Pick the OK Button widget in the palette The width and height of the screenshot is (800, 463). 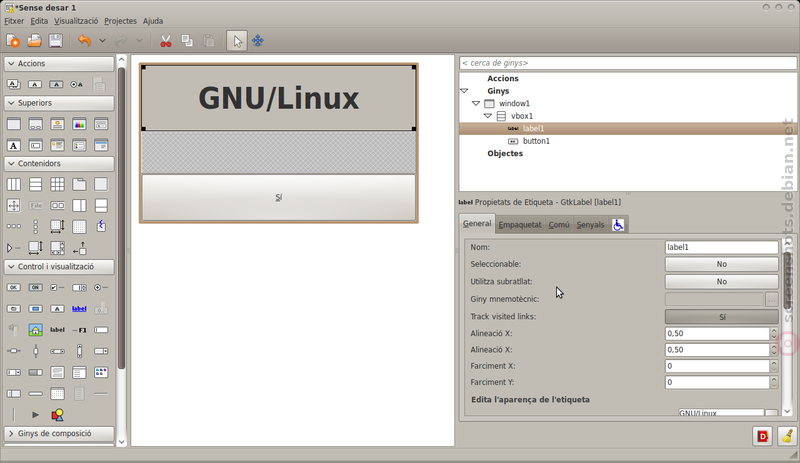(x=14, y=287)
